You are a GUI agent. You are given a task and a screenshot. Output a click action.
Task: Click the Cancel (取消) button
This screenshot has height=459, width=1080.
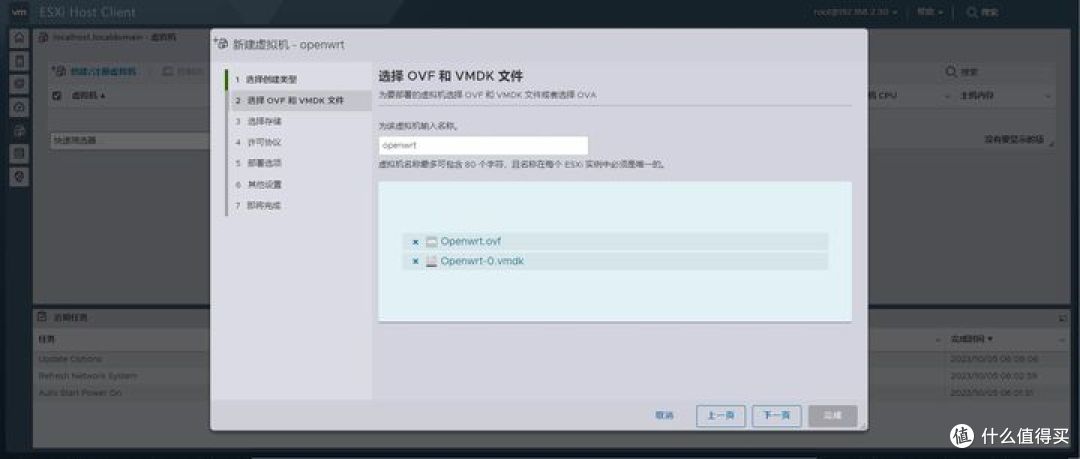pyautogui.click(x=665, y=416)
